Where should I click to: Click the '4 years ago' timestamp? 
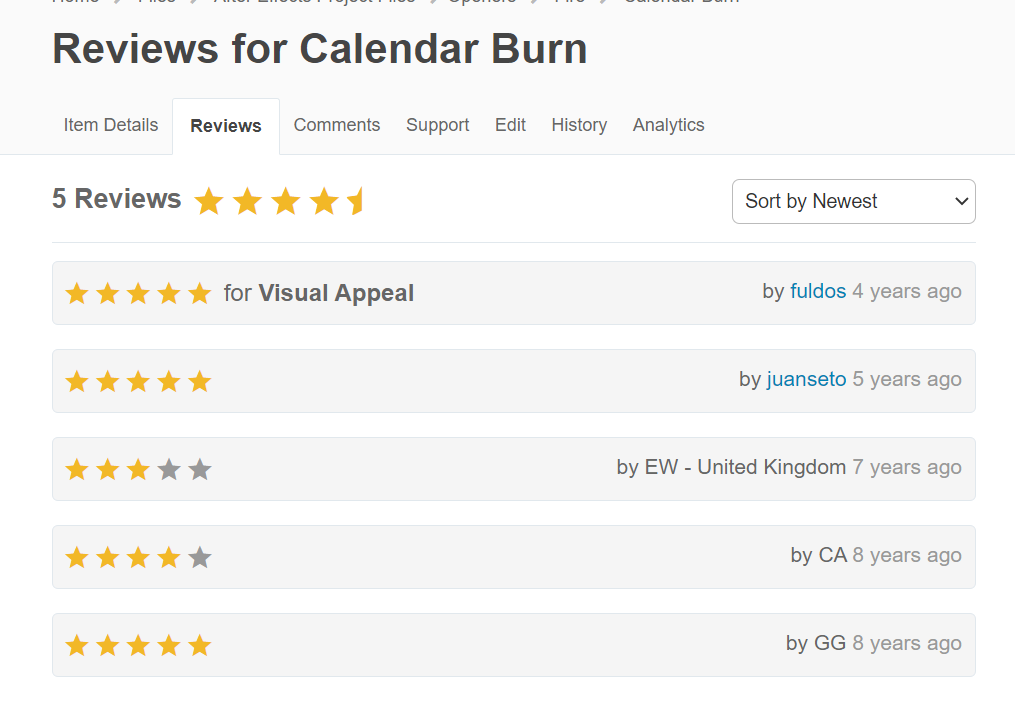pos(907,291)
